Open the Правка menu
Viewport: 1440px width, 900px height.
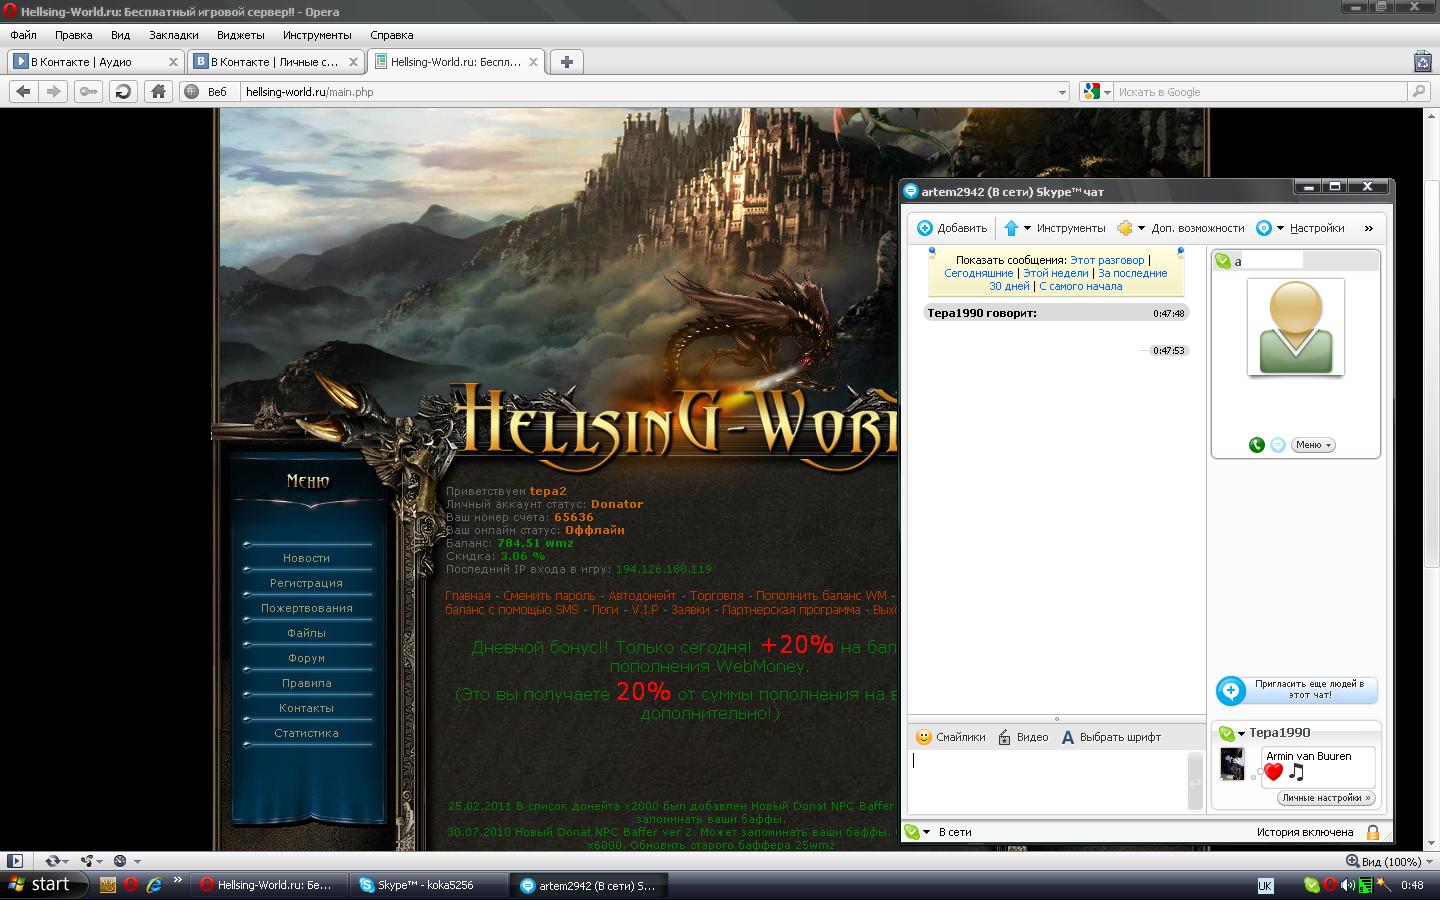point(74,35)
